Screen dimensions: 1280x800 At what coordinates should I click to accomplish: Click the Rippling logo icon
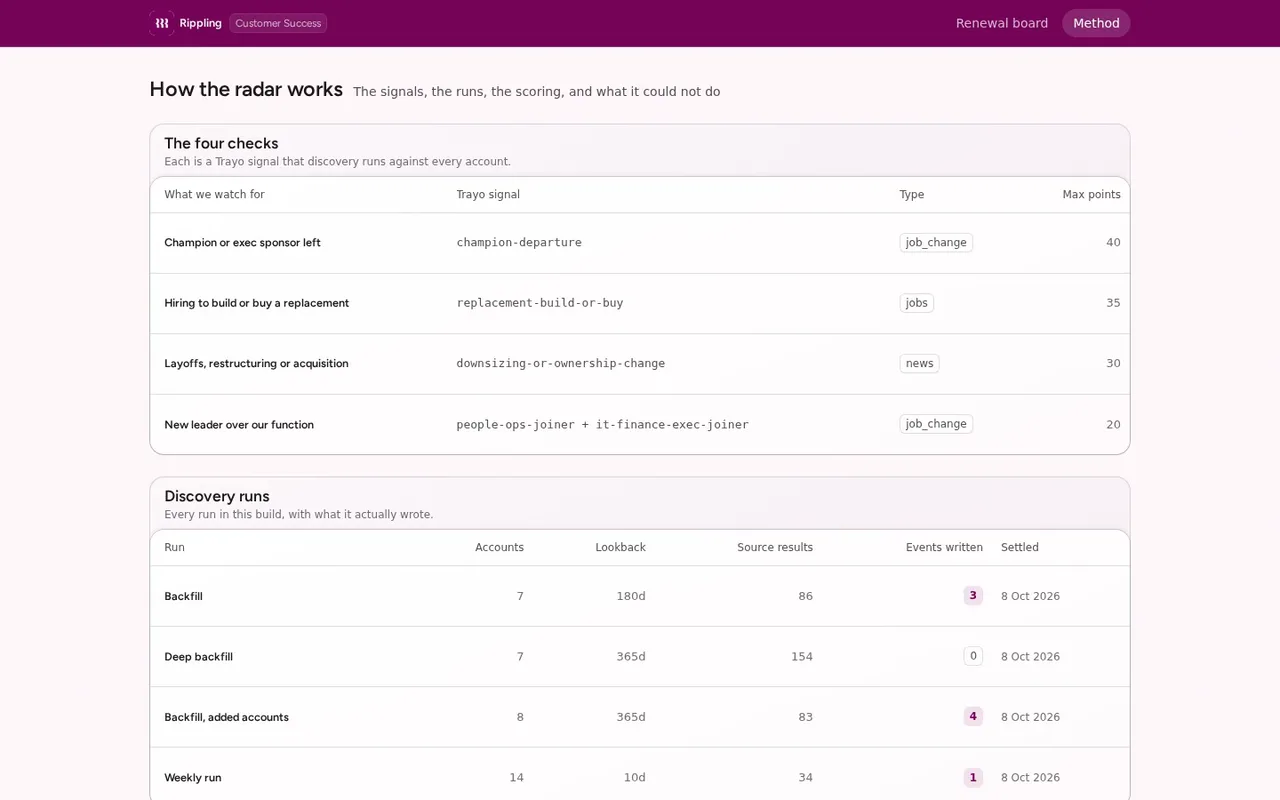(x=162, y=23)
